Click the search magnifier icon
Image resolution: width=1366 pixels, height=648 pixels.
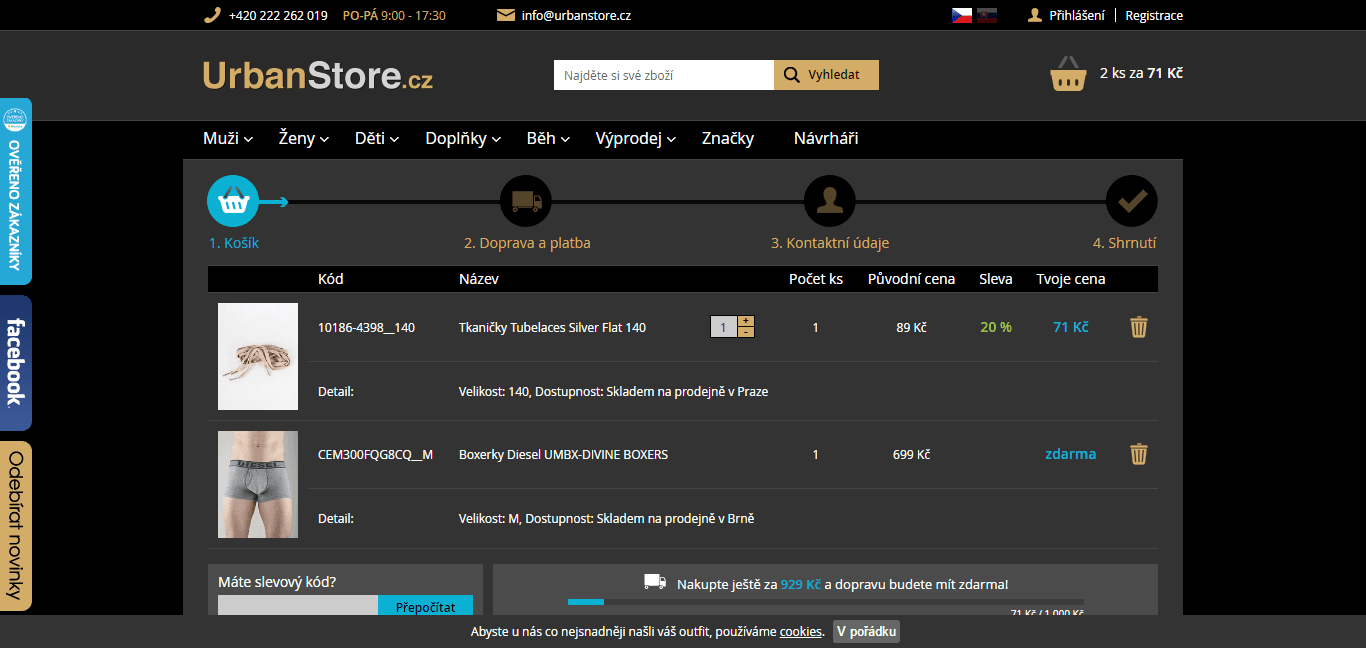[x=791, y=75]
